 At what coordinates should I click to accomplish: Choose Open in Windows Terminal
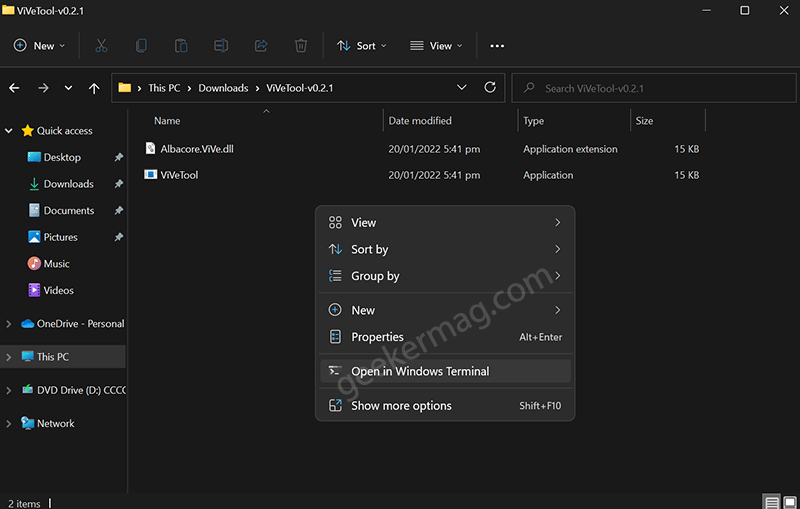[445, 371]
